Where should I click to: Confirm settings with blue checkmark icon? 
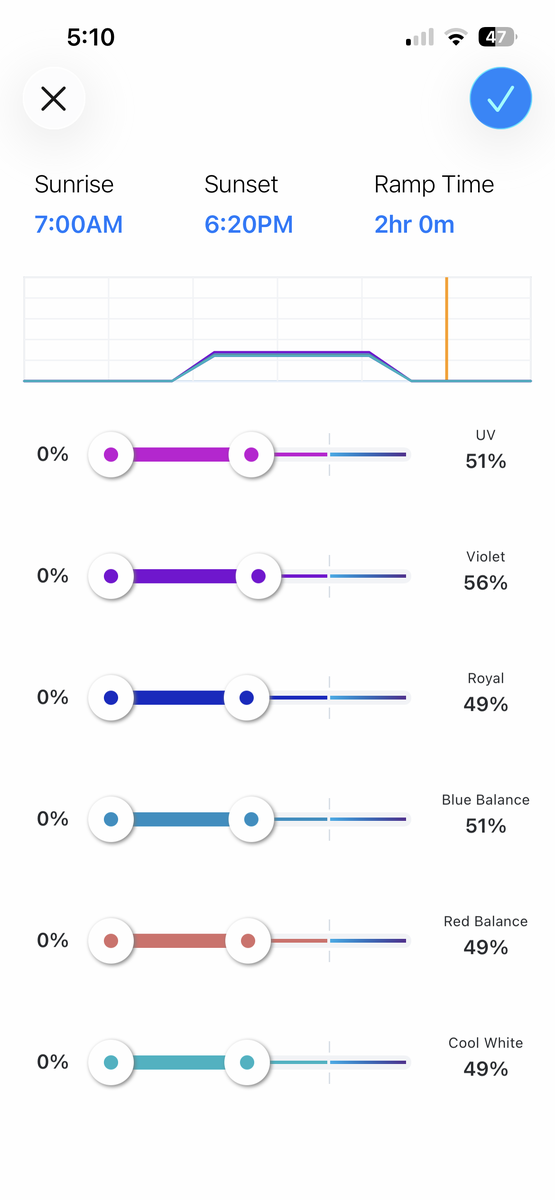coord(500,98)
